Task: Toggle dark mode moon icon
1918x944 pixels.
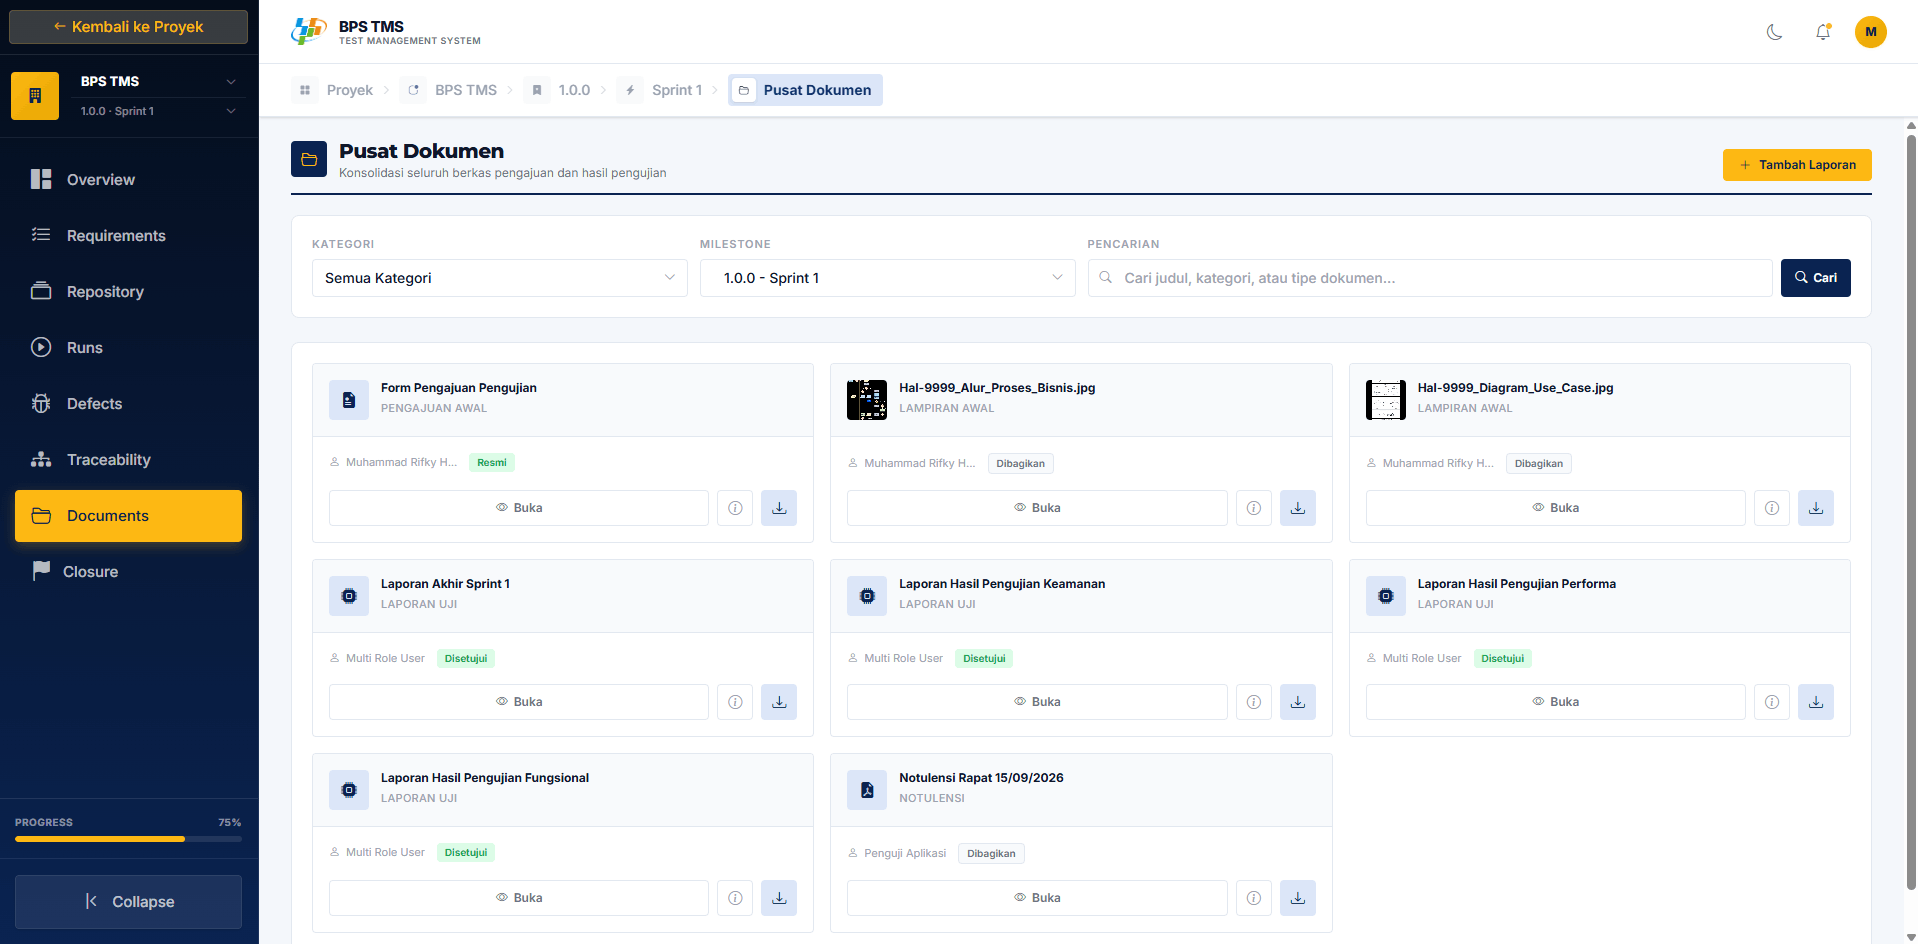Action: (x=1774, y=32)
